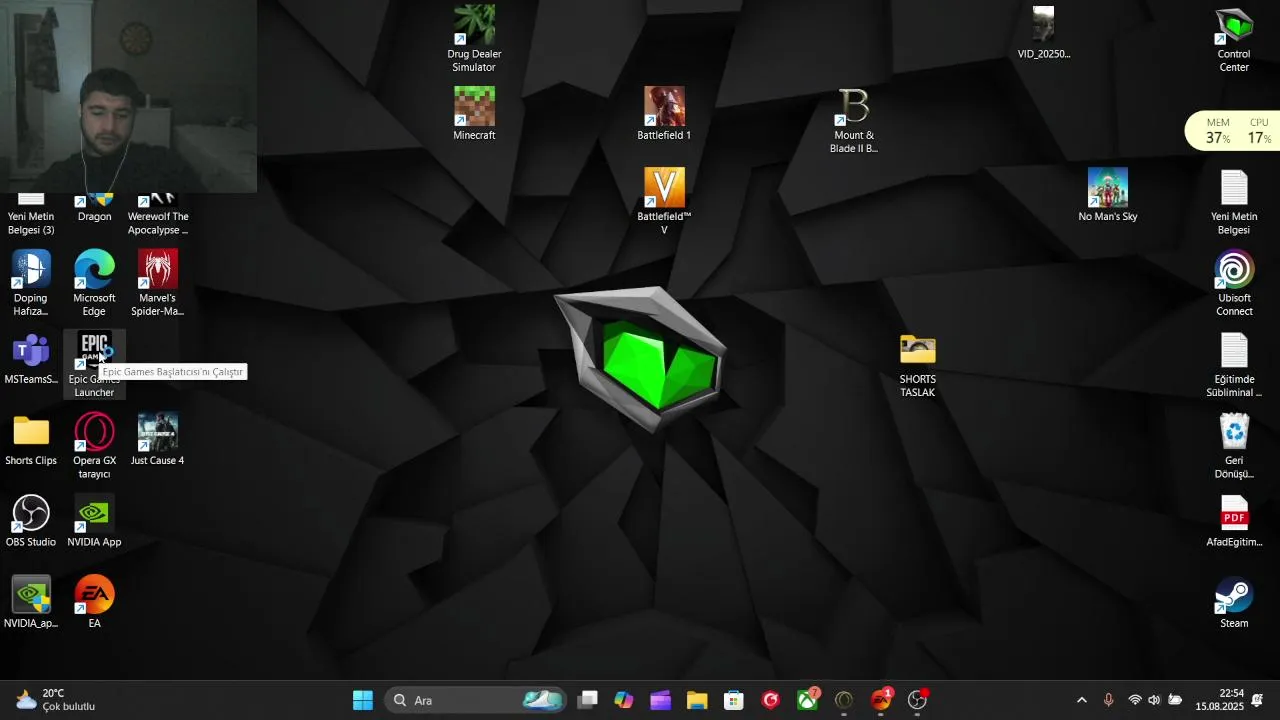Launch the EA desktop shortcut
Image resolution: width=1280 pixels, height=720 pixels.
[94, 602]
